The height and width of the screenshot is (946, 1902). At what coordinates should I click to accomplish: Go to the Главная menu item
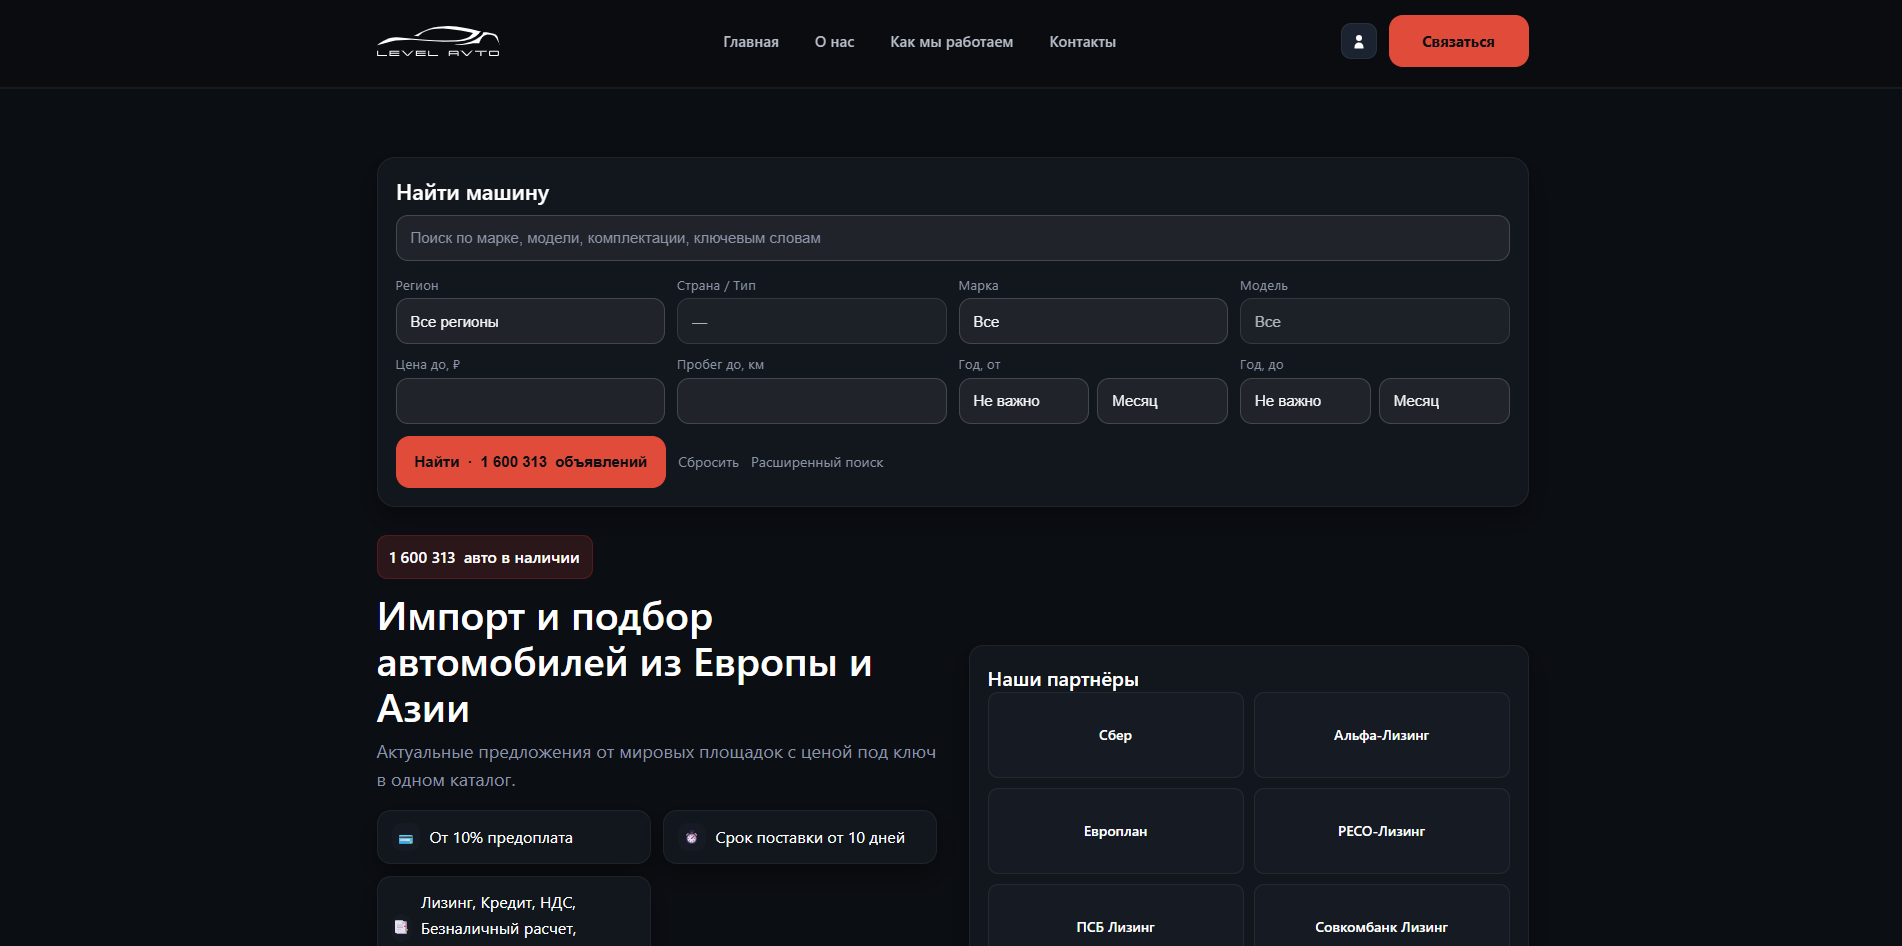[x=751, y=42]
